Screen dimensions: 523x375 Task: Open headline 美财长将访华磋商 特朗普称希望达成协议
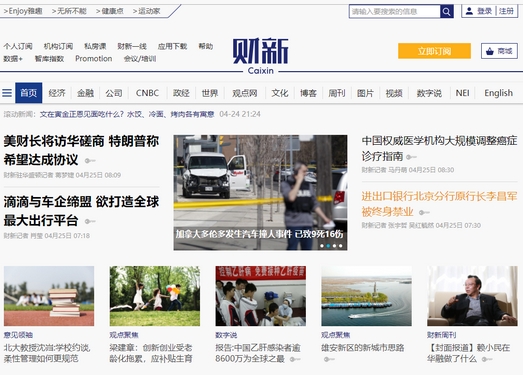coord(81,150)
